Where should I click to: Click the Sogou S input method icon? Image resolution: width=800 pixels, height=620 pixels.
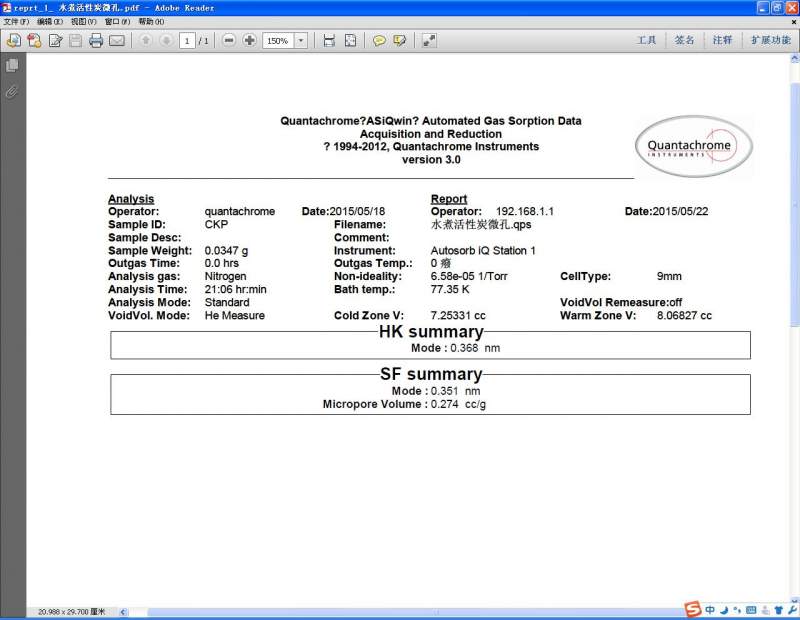[x=693, y=609]
